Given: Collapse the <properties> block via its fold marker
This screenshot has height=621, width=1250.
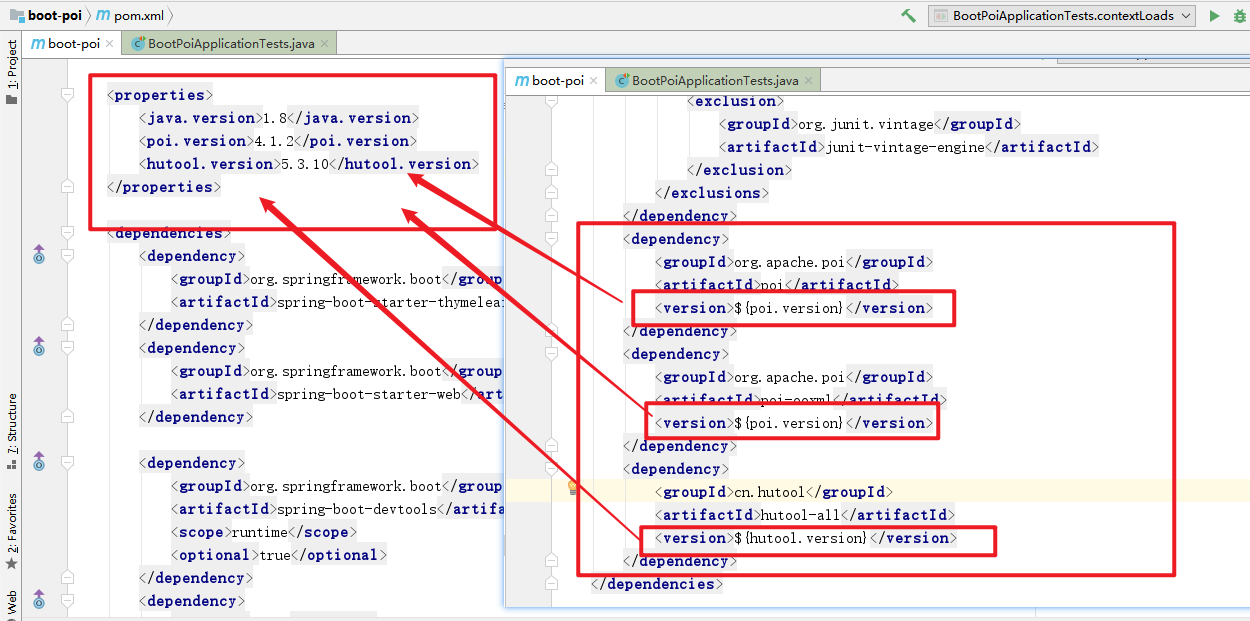Looking at the screenshot, I should point(67,95).
